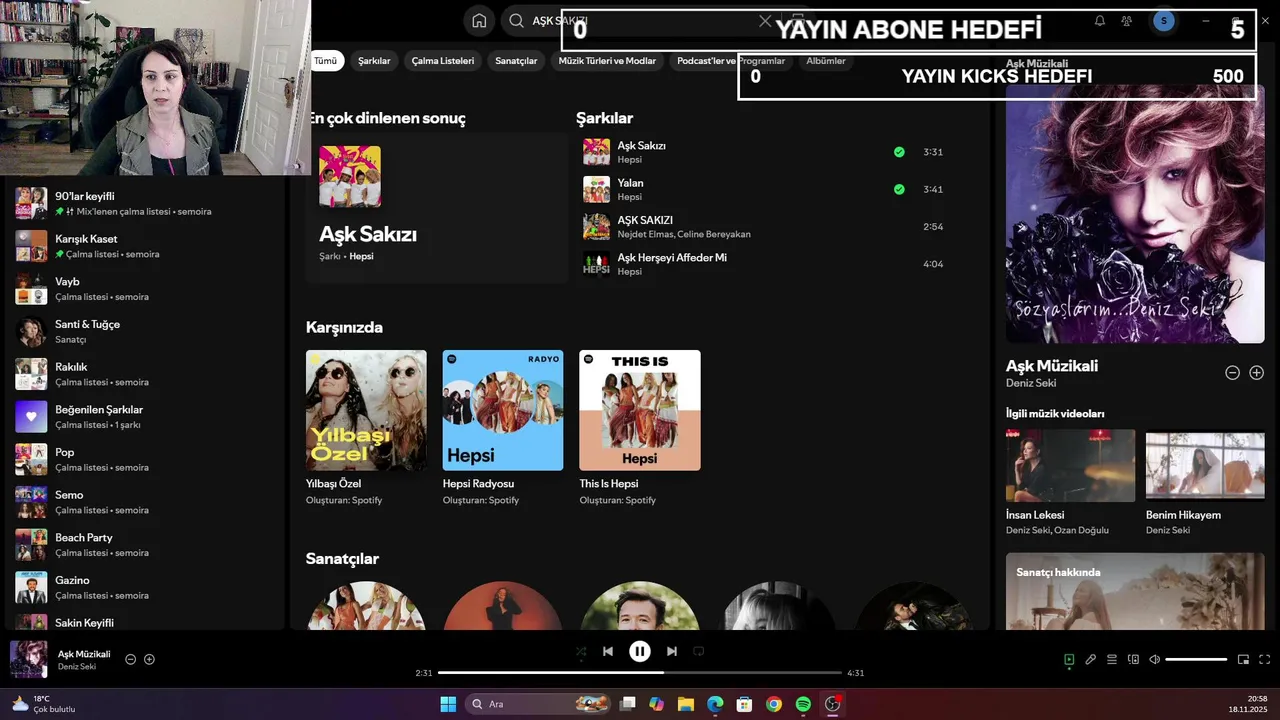
Task: Open the Sanatçı hakkında card
Action: [1135, 591]
